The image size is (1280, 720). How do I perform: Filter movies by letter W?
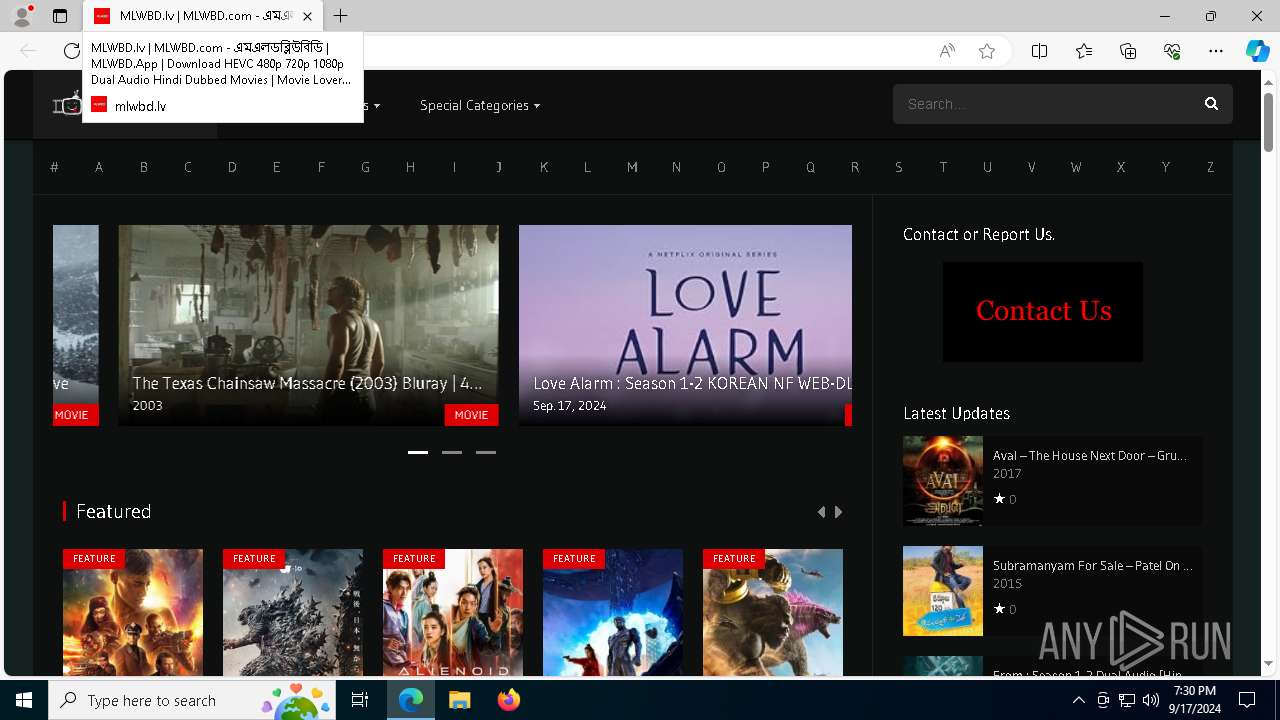coord(1076,167)
